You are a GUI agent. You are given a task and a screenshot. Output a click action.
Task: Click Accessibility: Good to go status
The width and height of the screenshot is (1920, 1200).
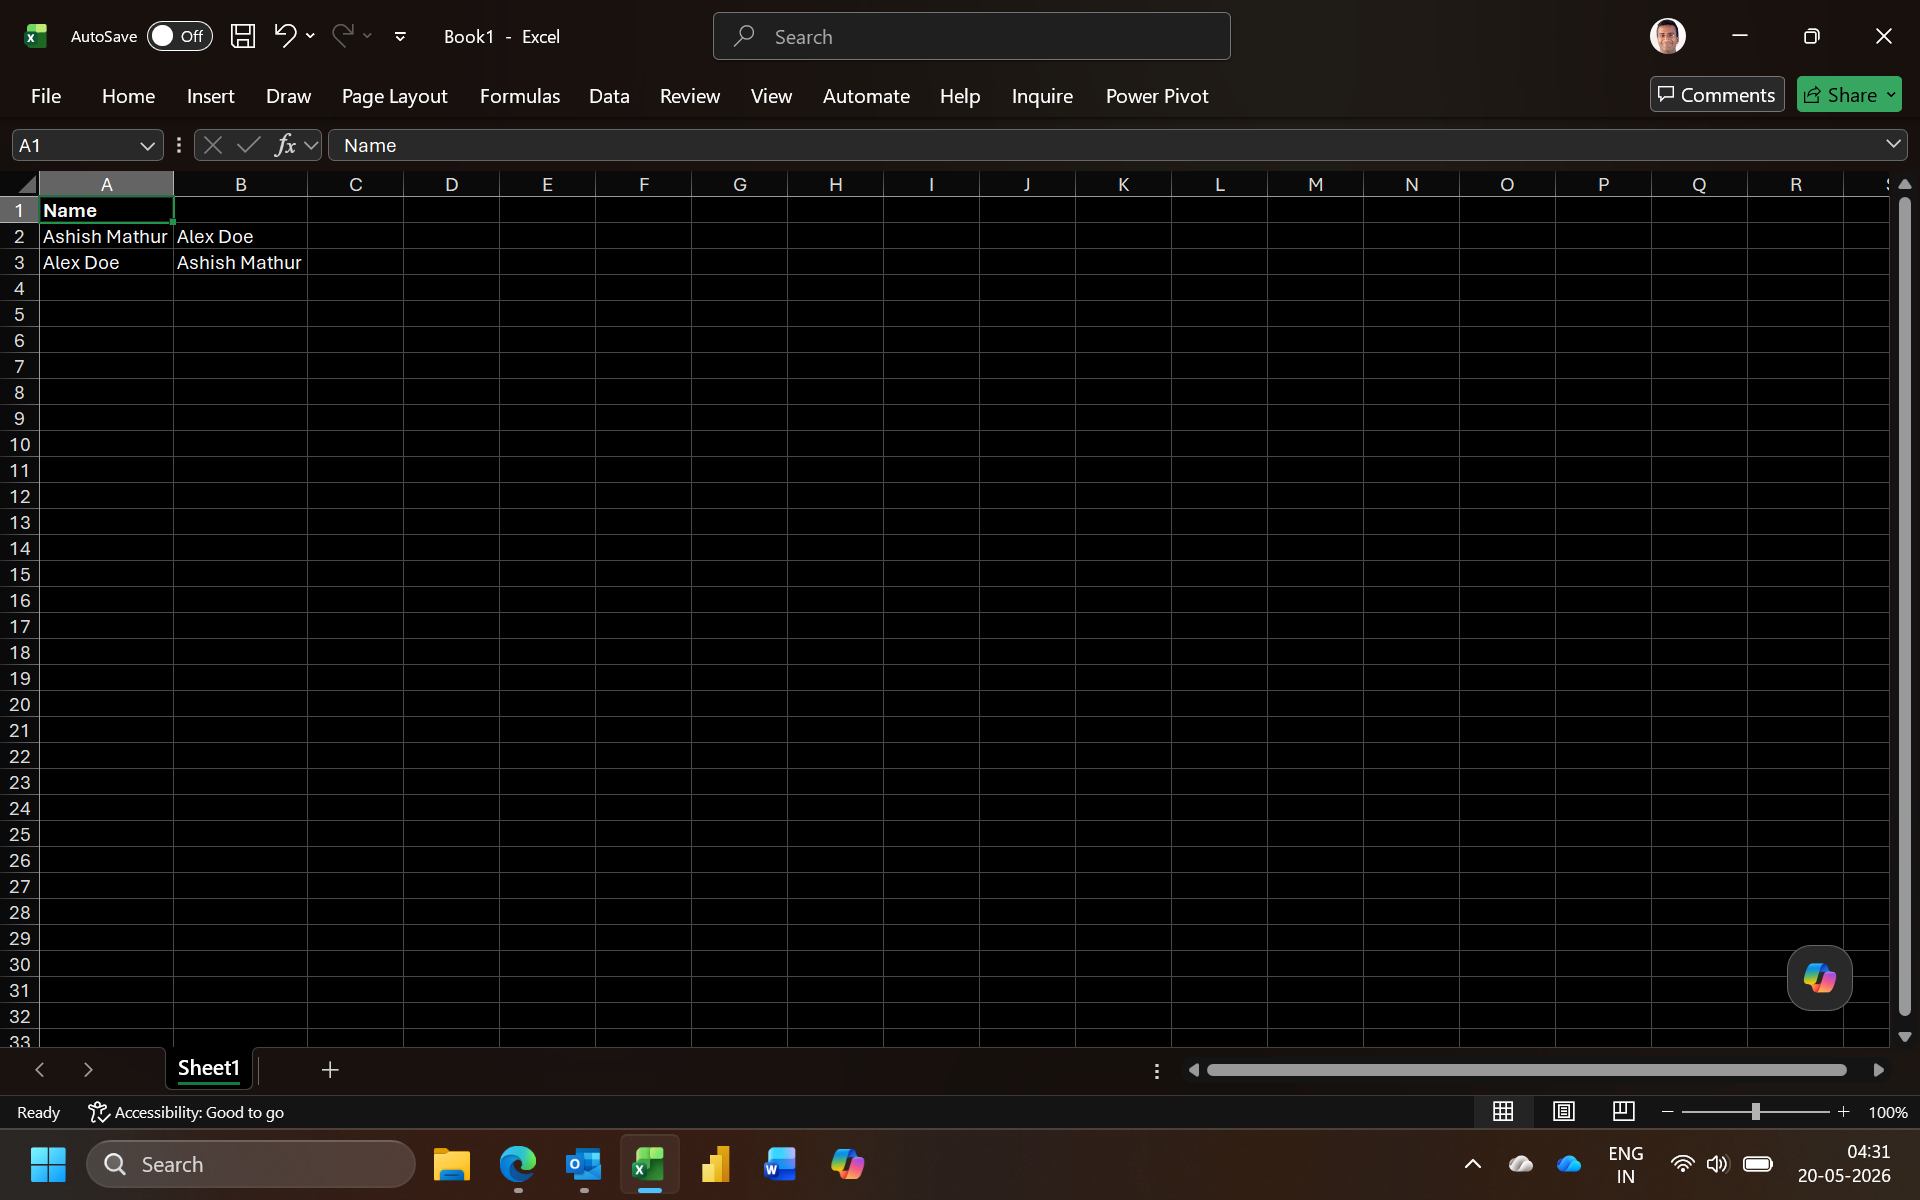pos(186,1112)
